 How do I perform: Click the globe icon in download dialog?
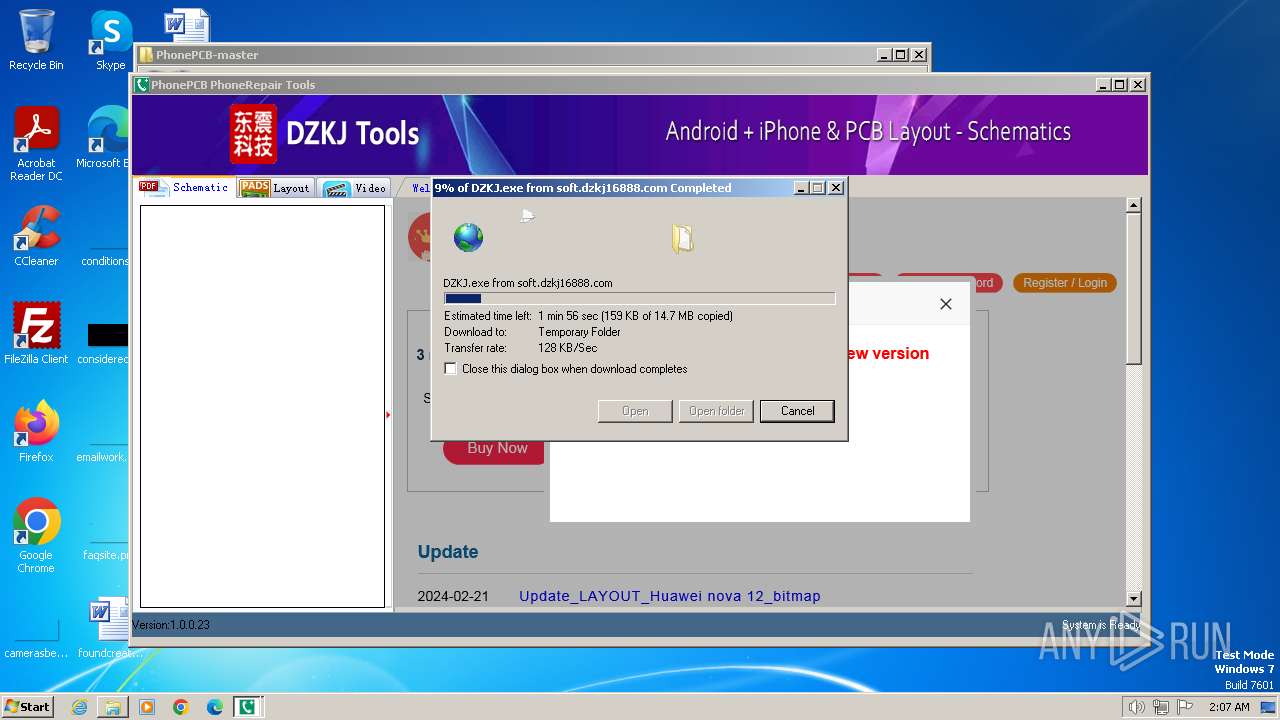tap(468, 237)
